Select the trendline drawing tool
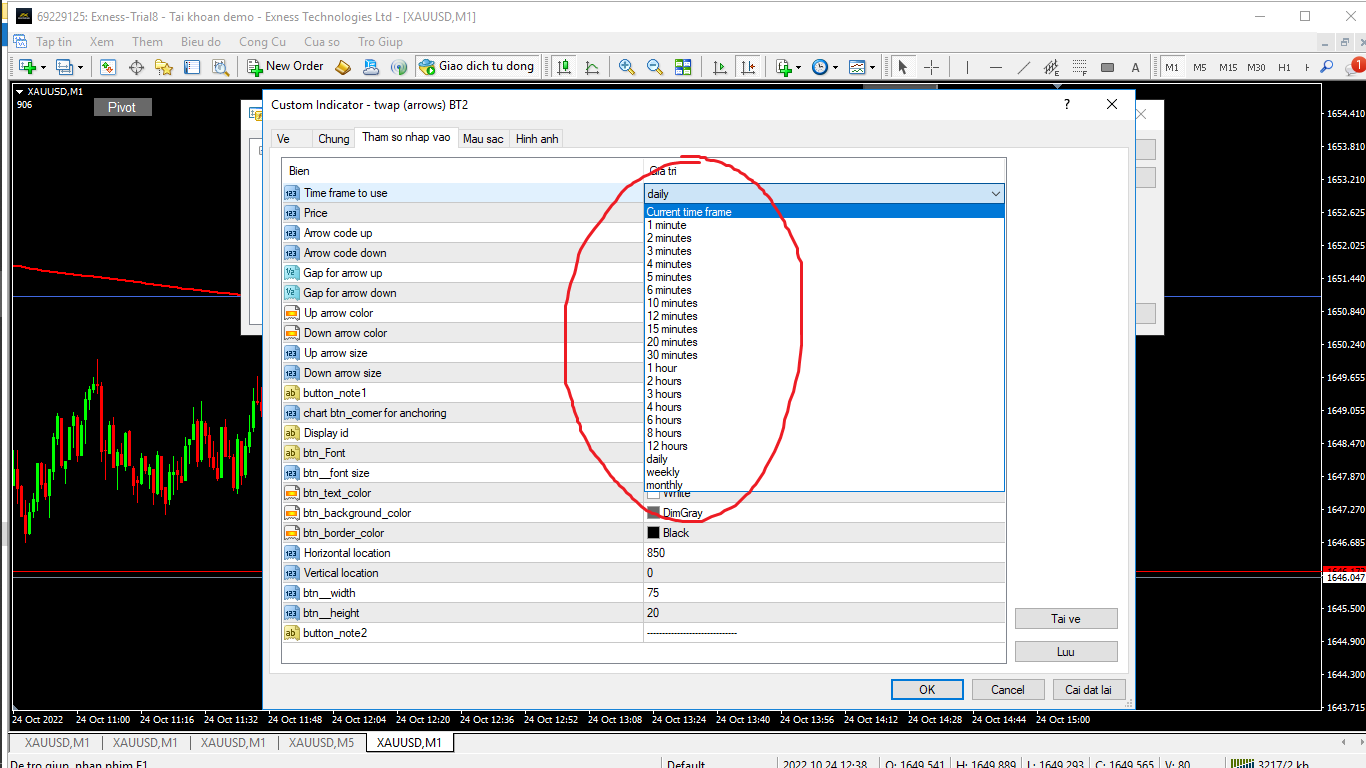This screenshot has width=1366, height=768. coord(1023,67)
